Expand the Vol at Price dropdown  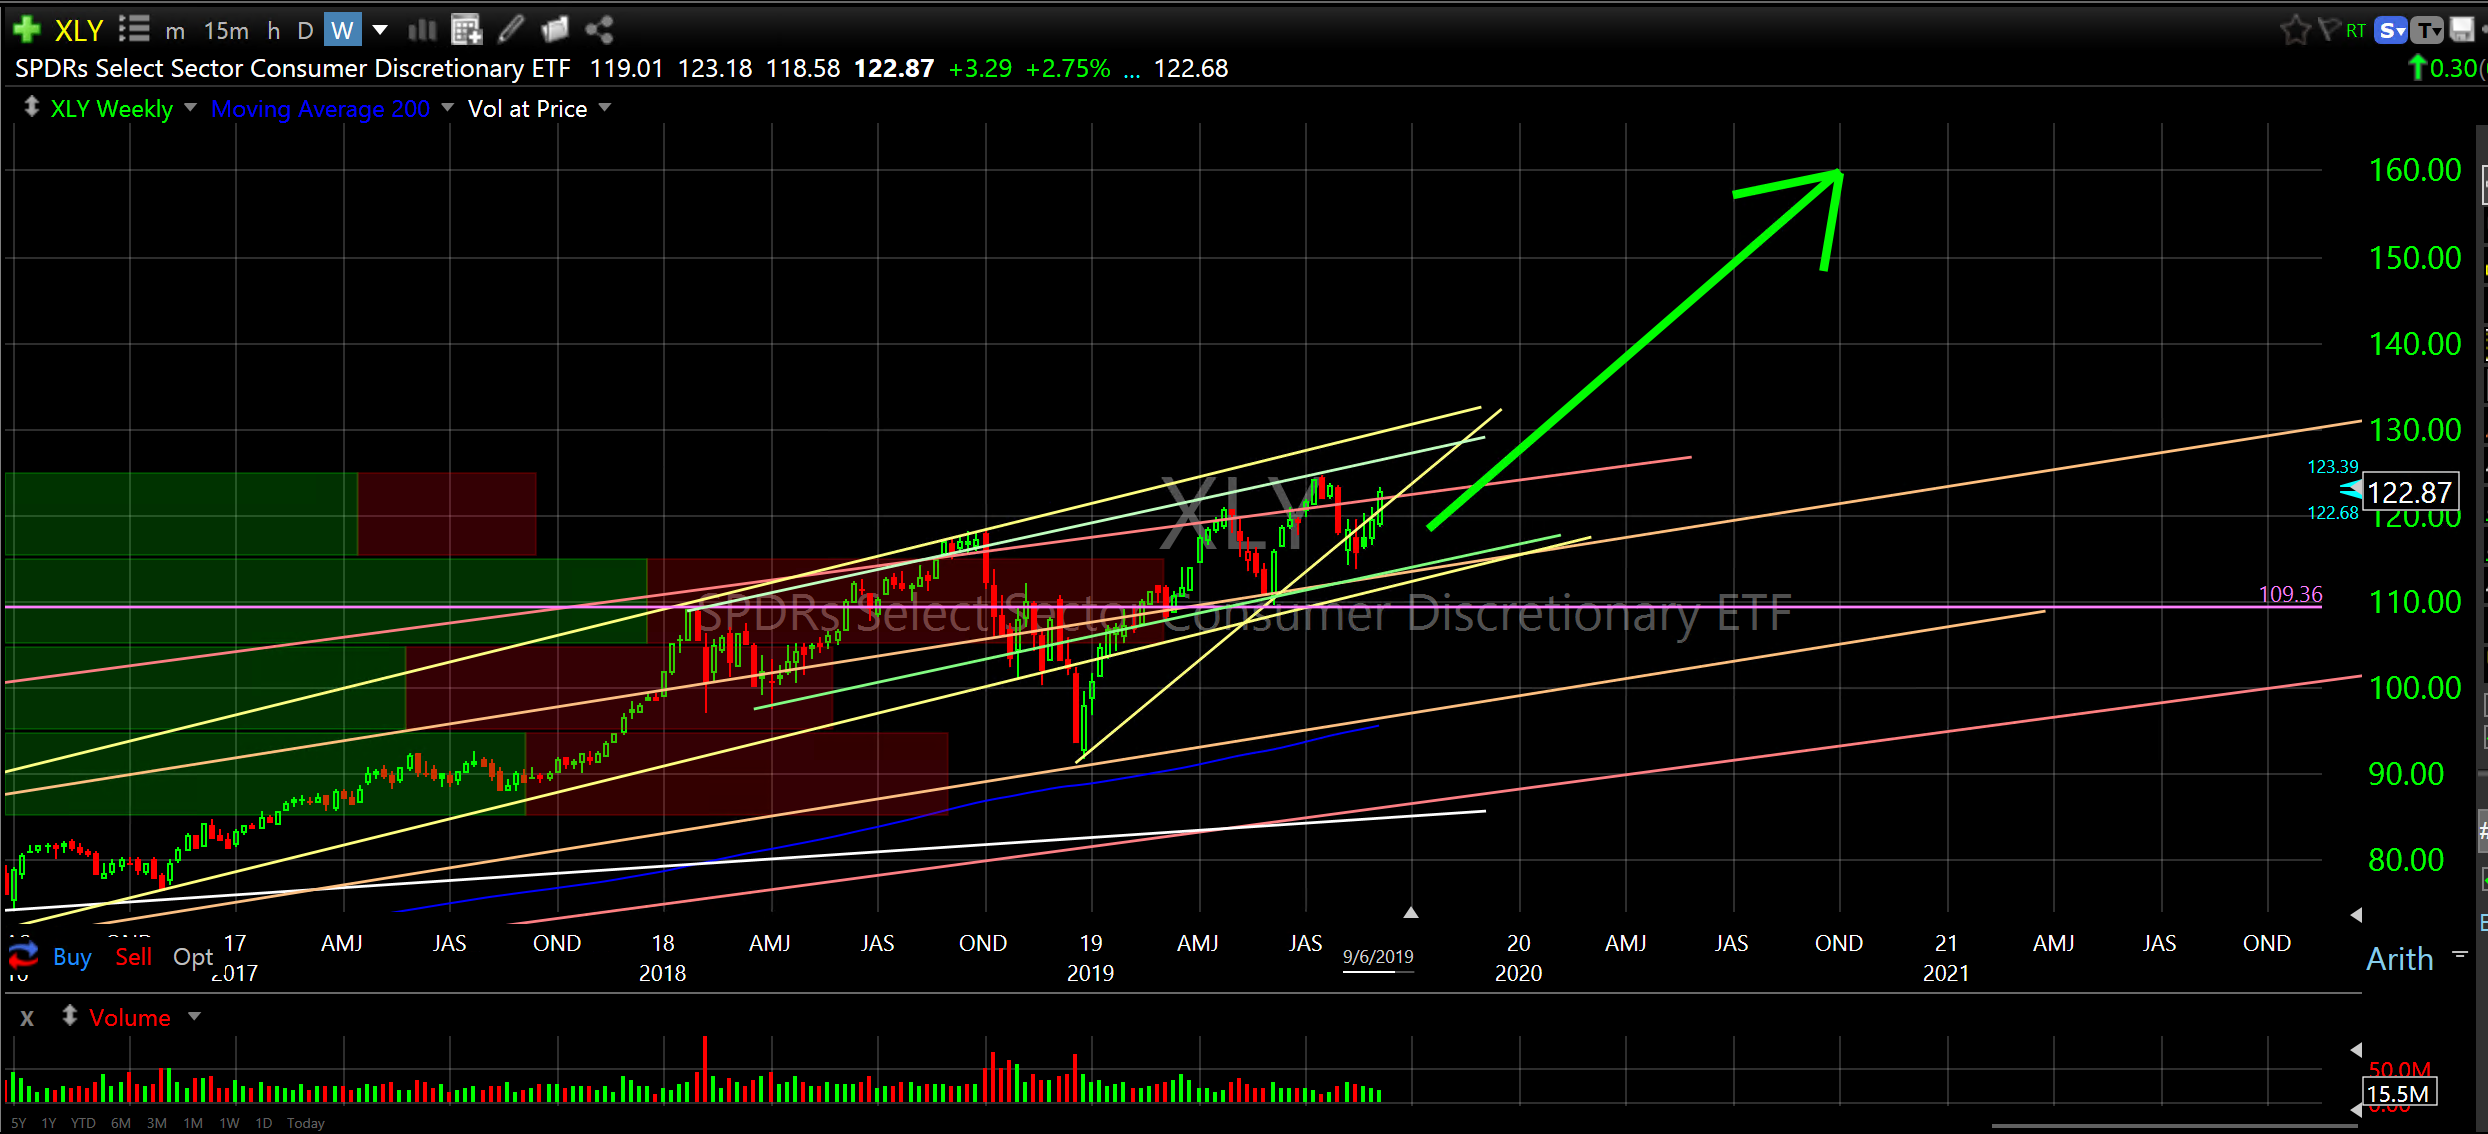tap(604, 108)
